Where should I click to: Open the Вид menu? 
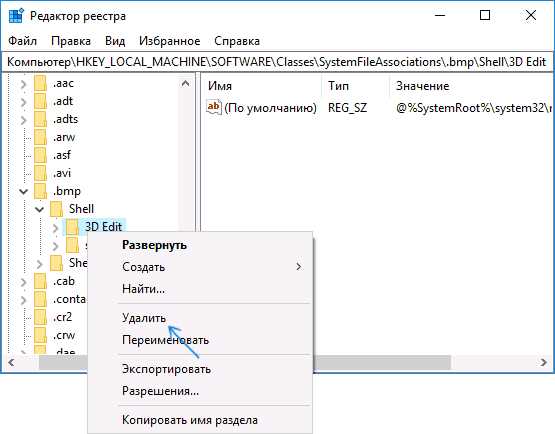(115, 41)
